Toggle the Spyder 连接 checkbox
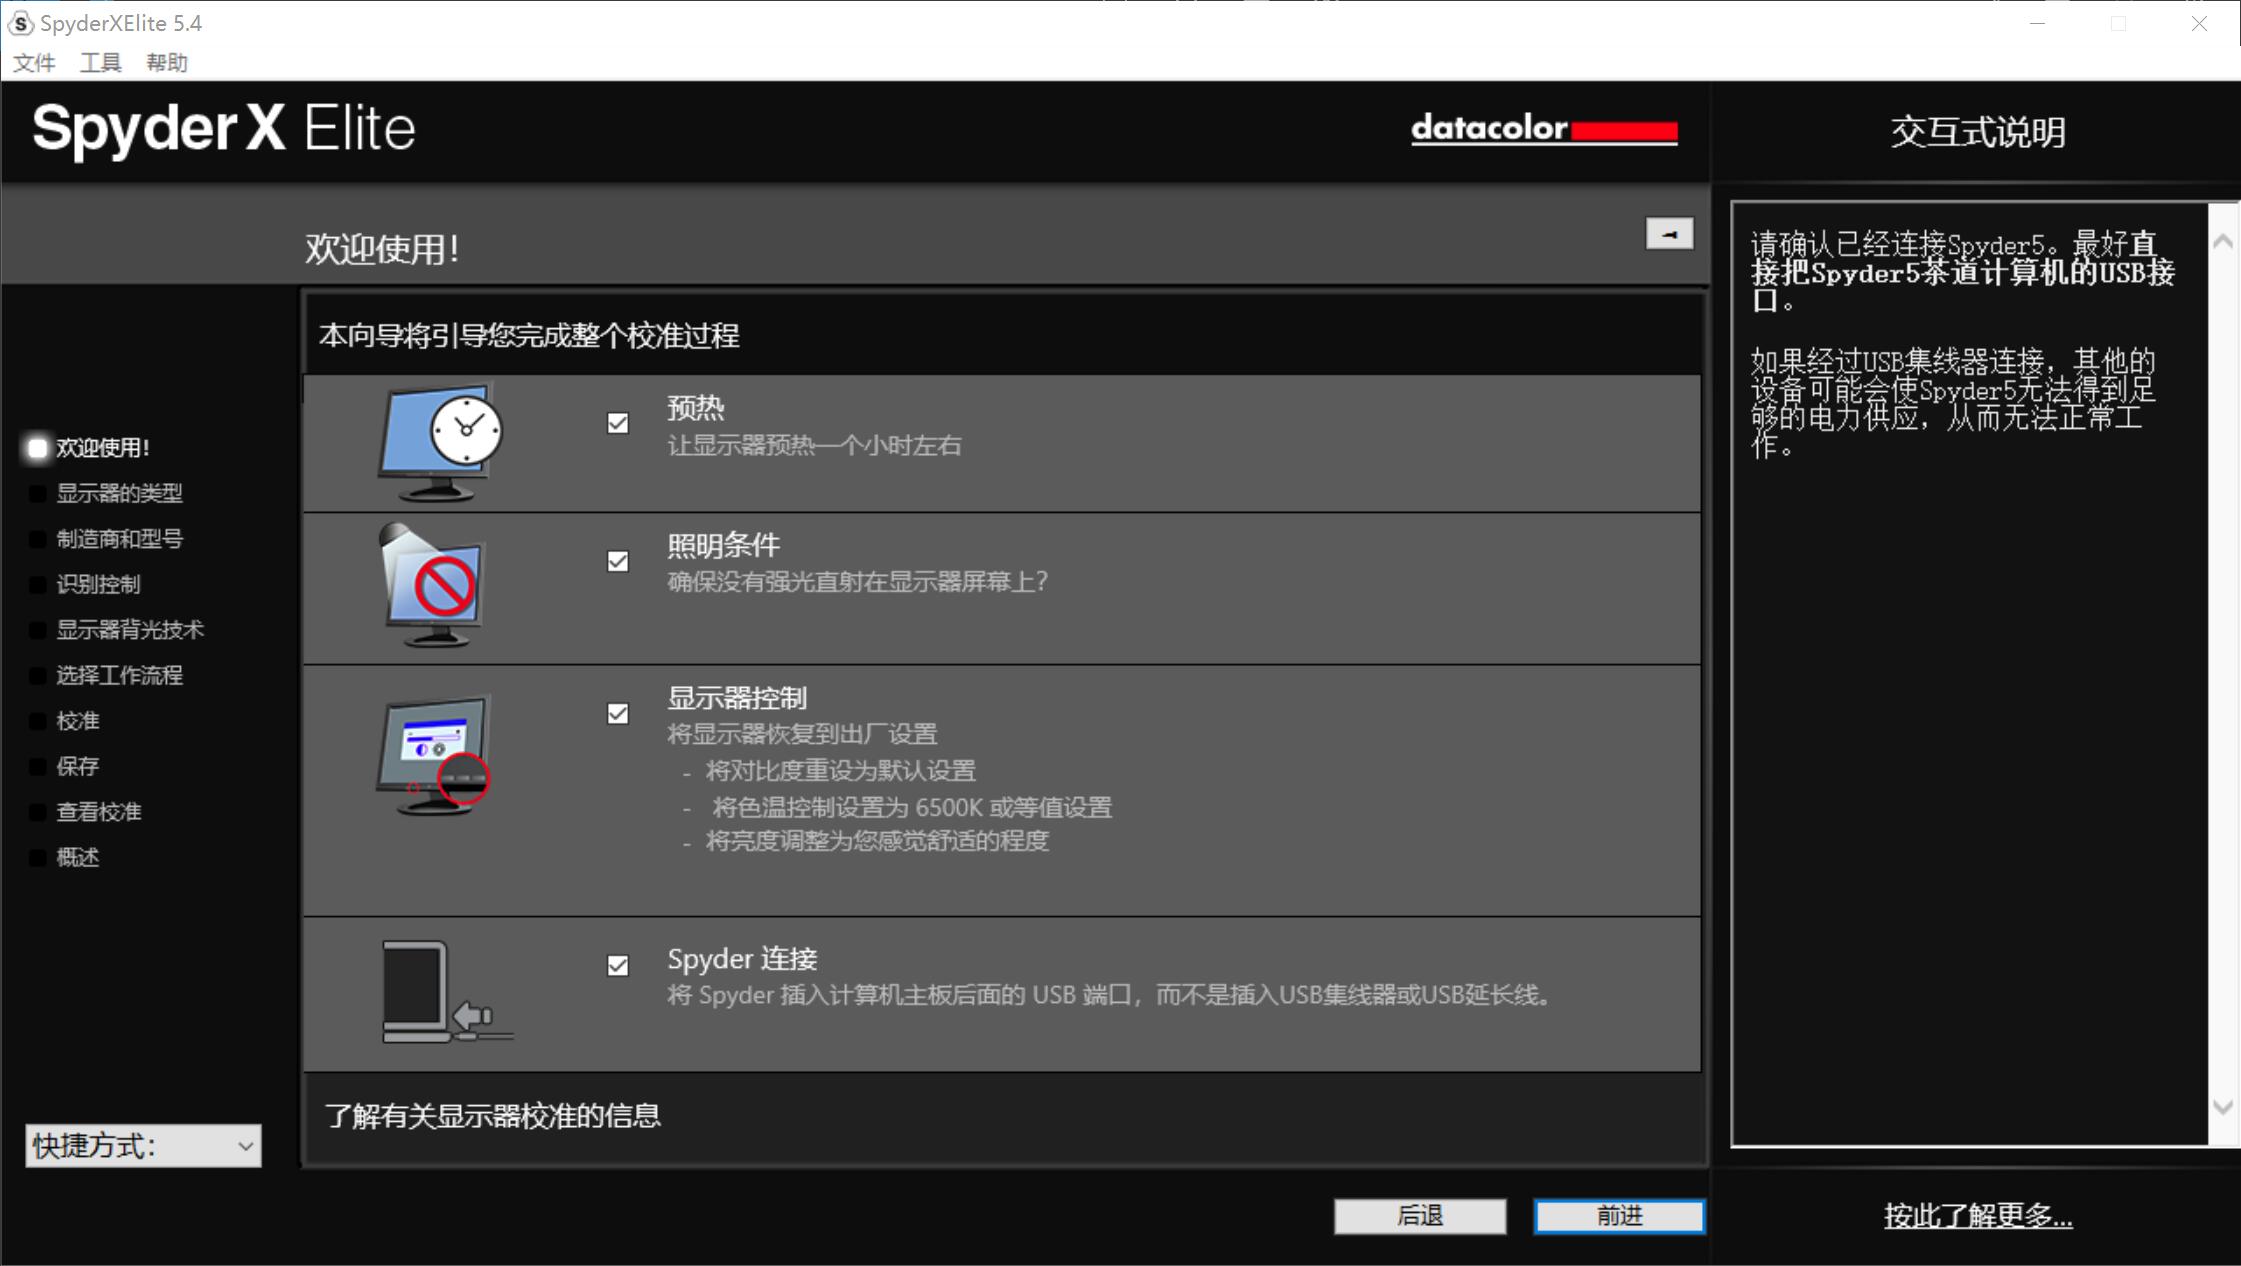The width and height of the screenshot is (2241, 1266). pyautogui.click(x=618, y=965)
